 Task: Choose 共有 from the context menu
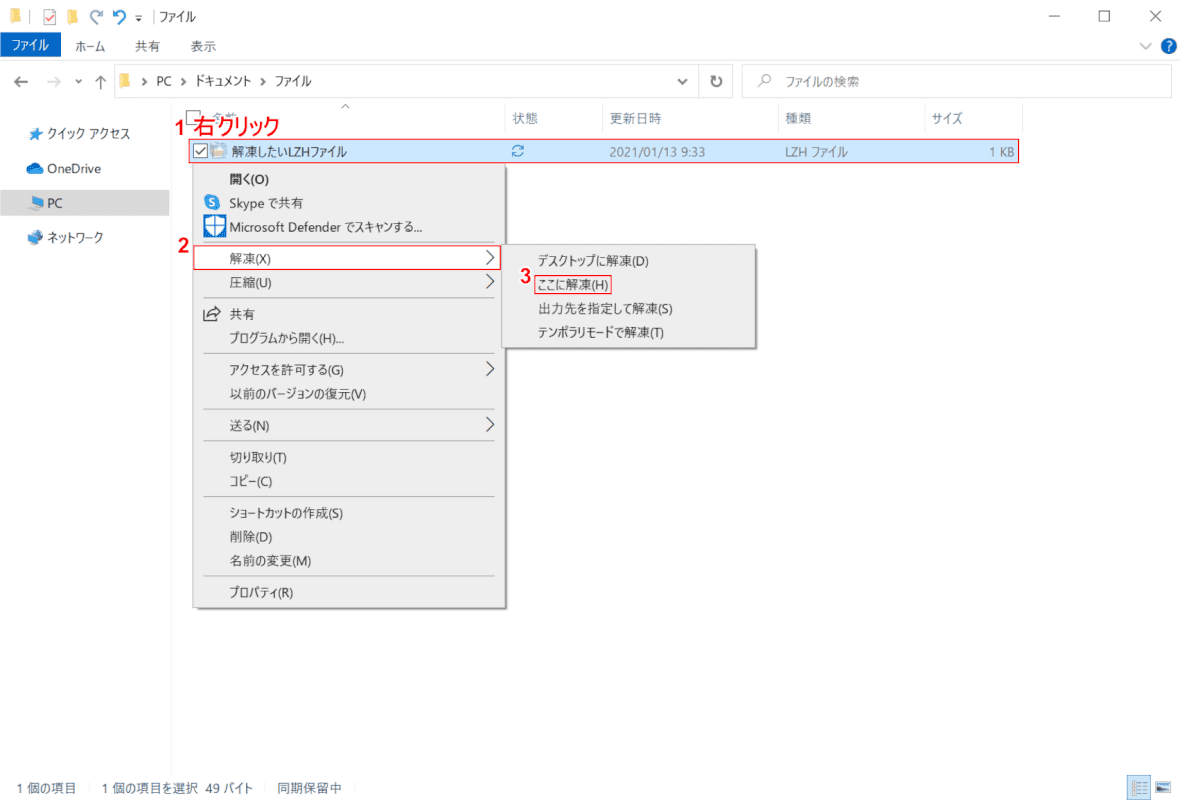[x=349, y=314]
